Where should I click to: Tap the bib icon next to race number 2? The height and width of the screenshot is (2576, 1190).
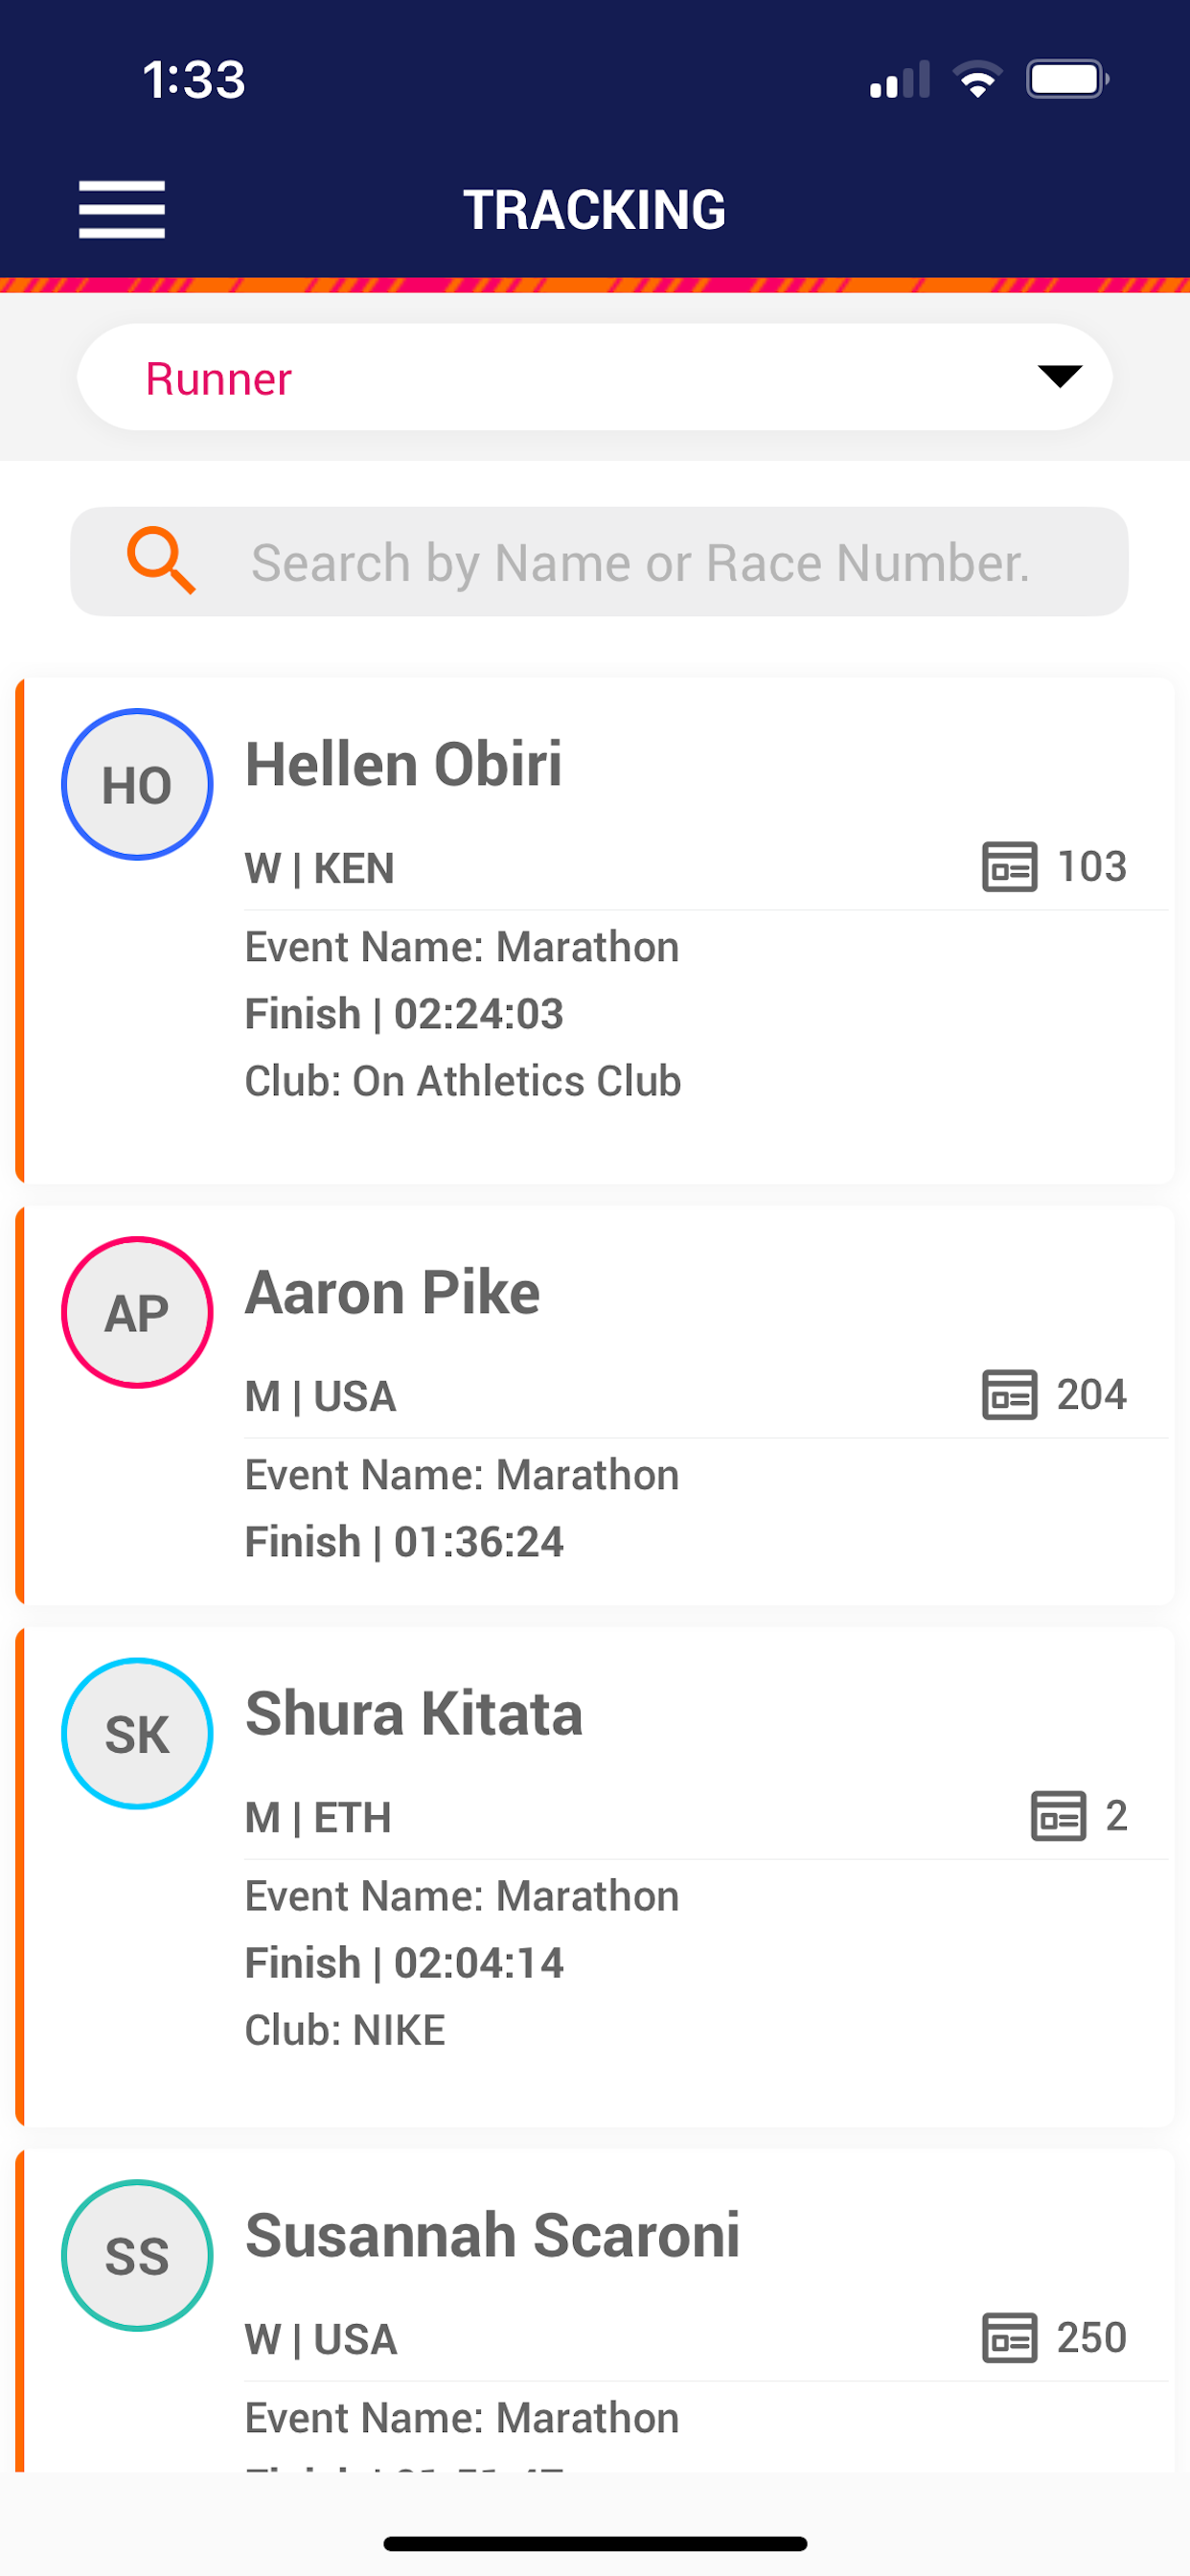pos(1058,1815)
